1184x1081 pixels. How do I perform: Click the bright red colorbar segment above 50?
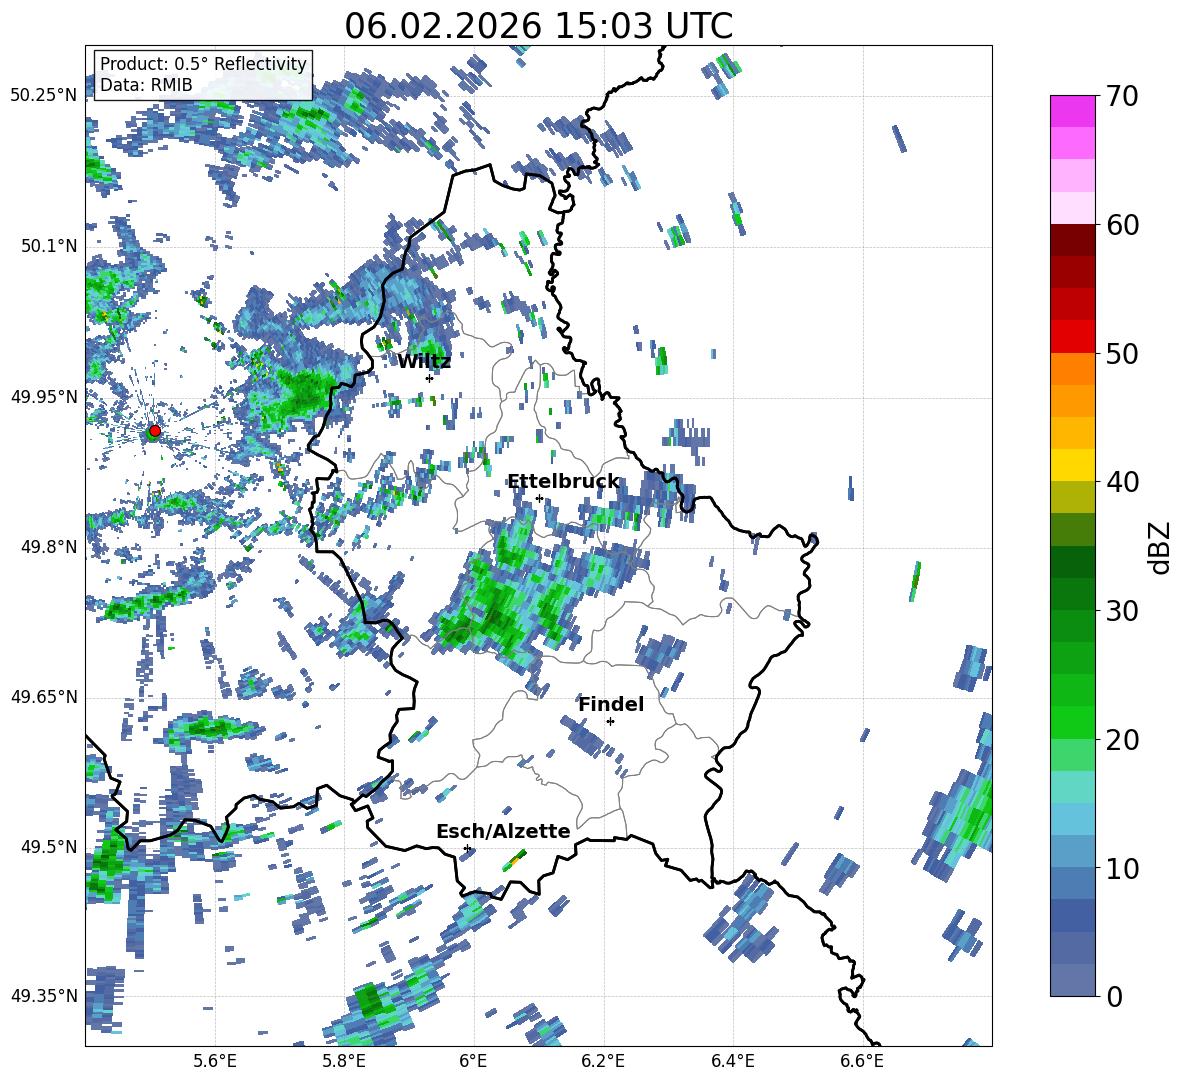pyautogui.click(x=1072, y=336)
